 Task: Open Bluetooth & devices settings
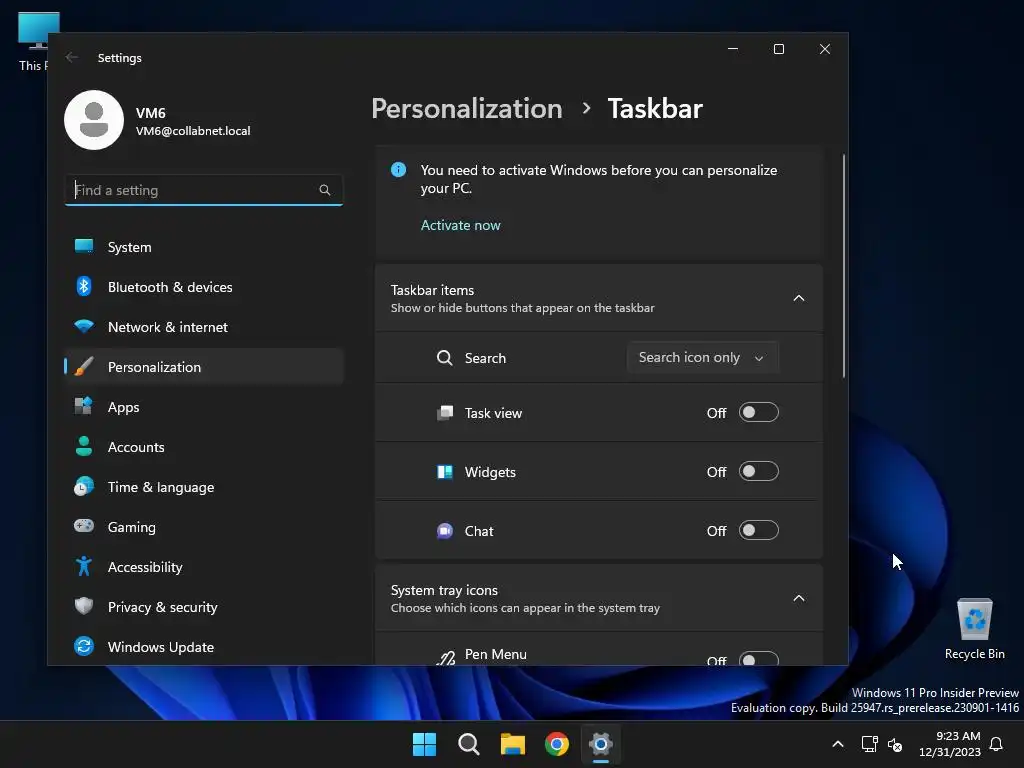click(204, 287)
